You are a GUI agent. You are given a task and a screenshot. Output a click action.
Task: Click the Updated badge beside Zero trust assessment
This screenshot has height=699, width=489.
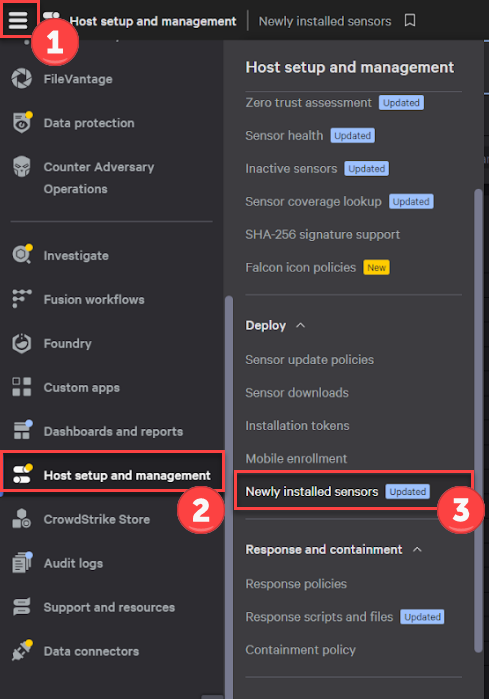(x=401, y=103)
